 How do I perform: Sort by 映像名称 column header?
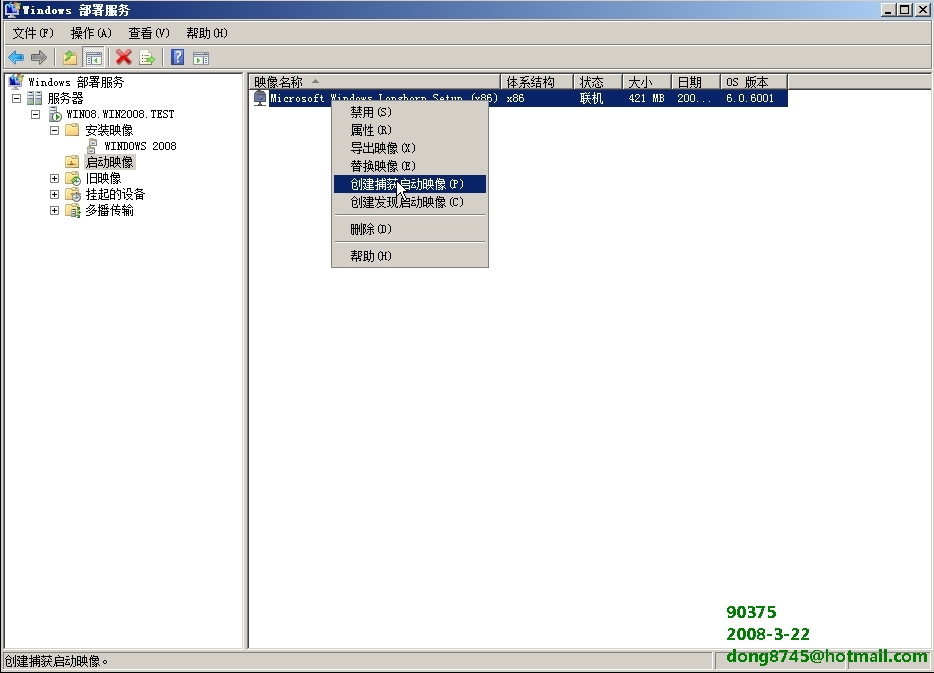tap(375, 82)
